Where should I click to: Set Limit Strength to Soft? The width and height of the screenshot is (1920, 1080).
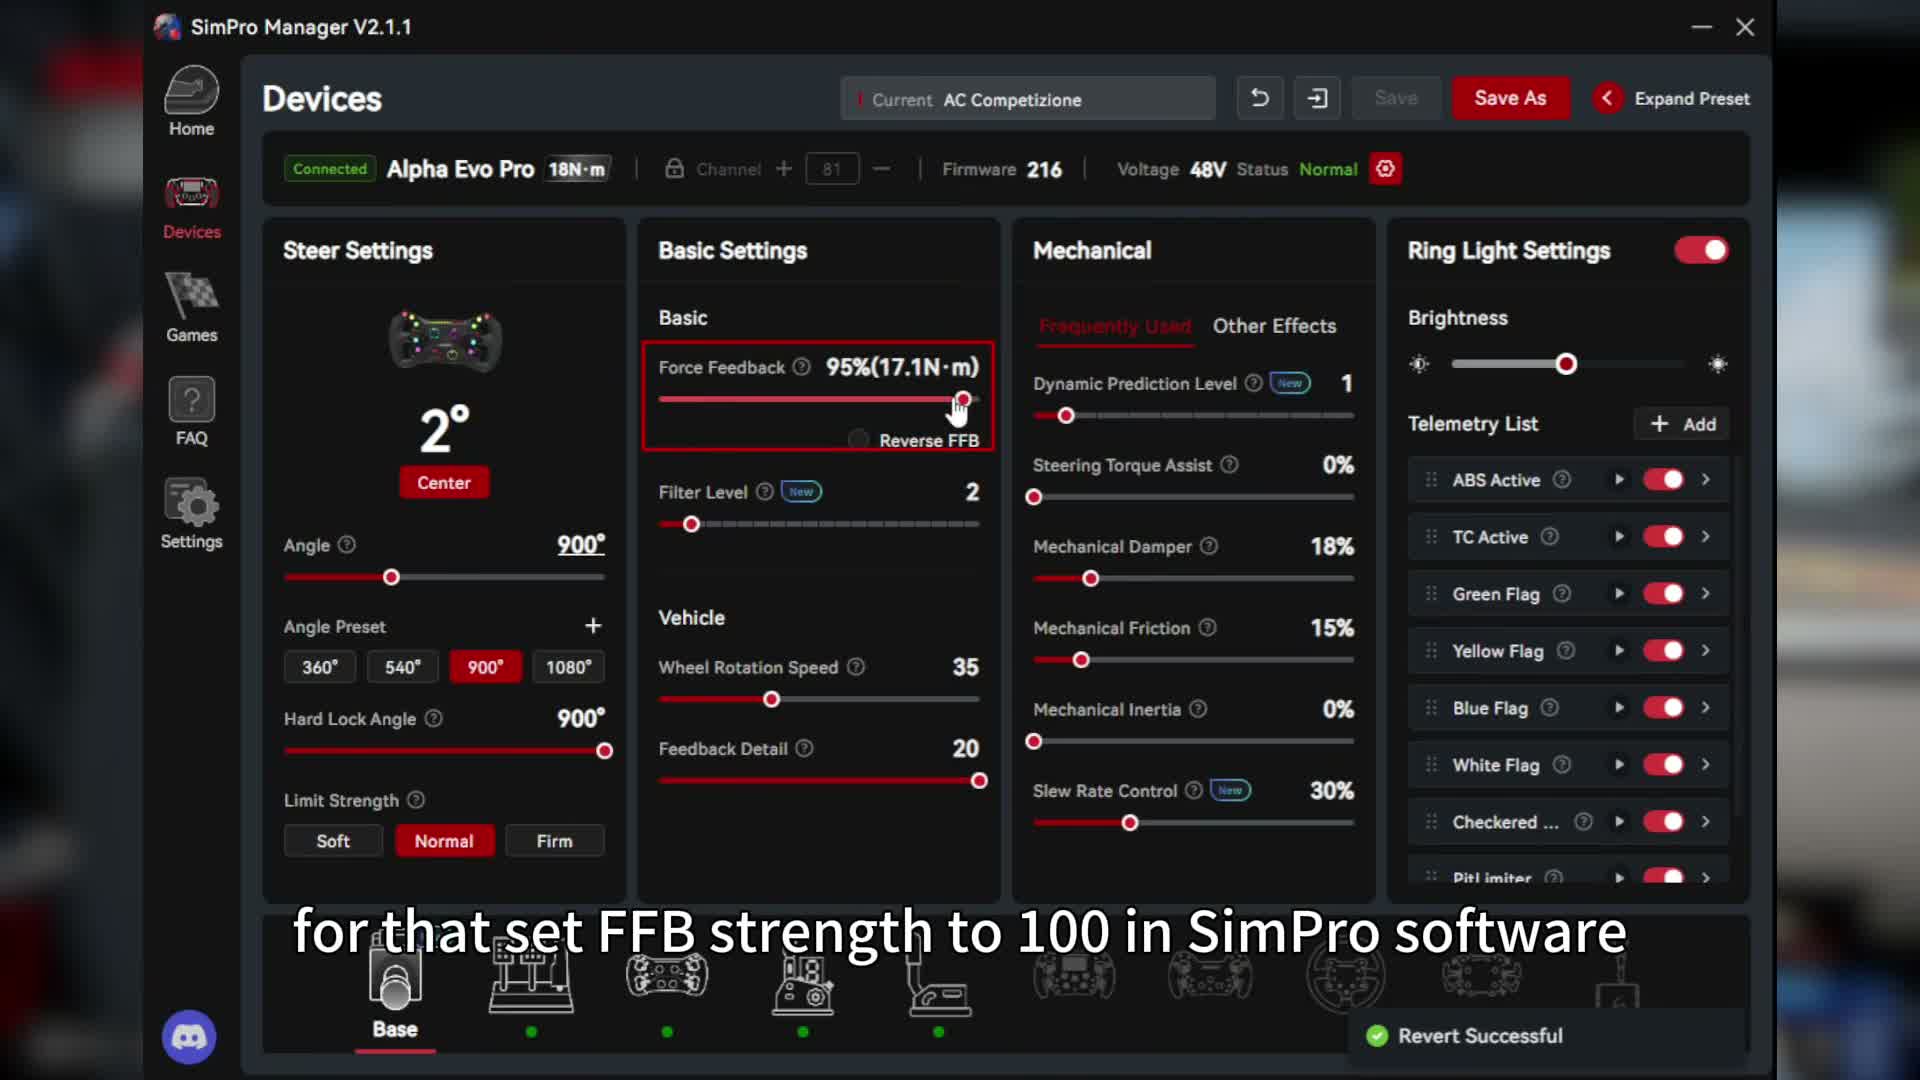coord(333,841)
